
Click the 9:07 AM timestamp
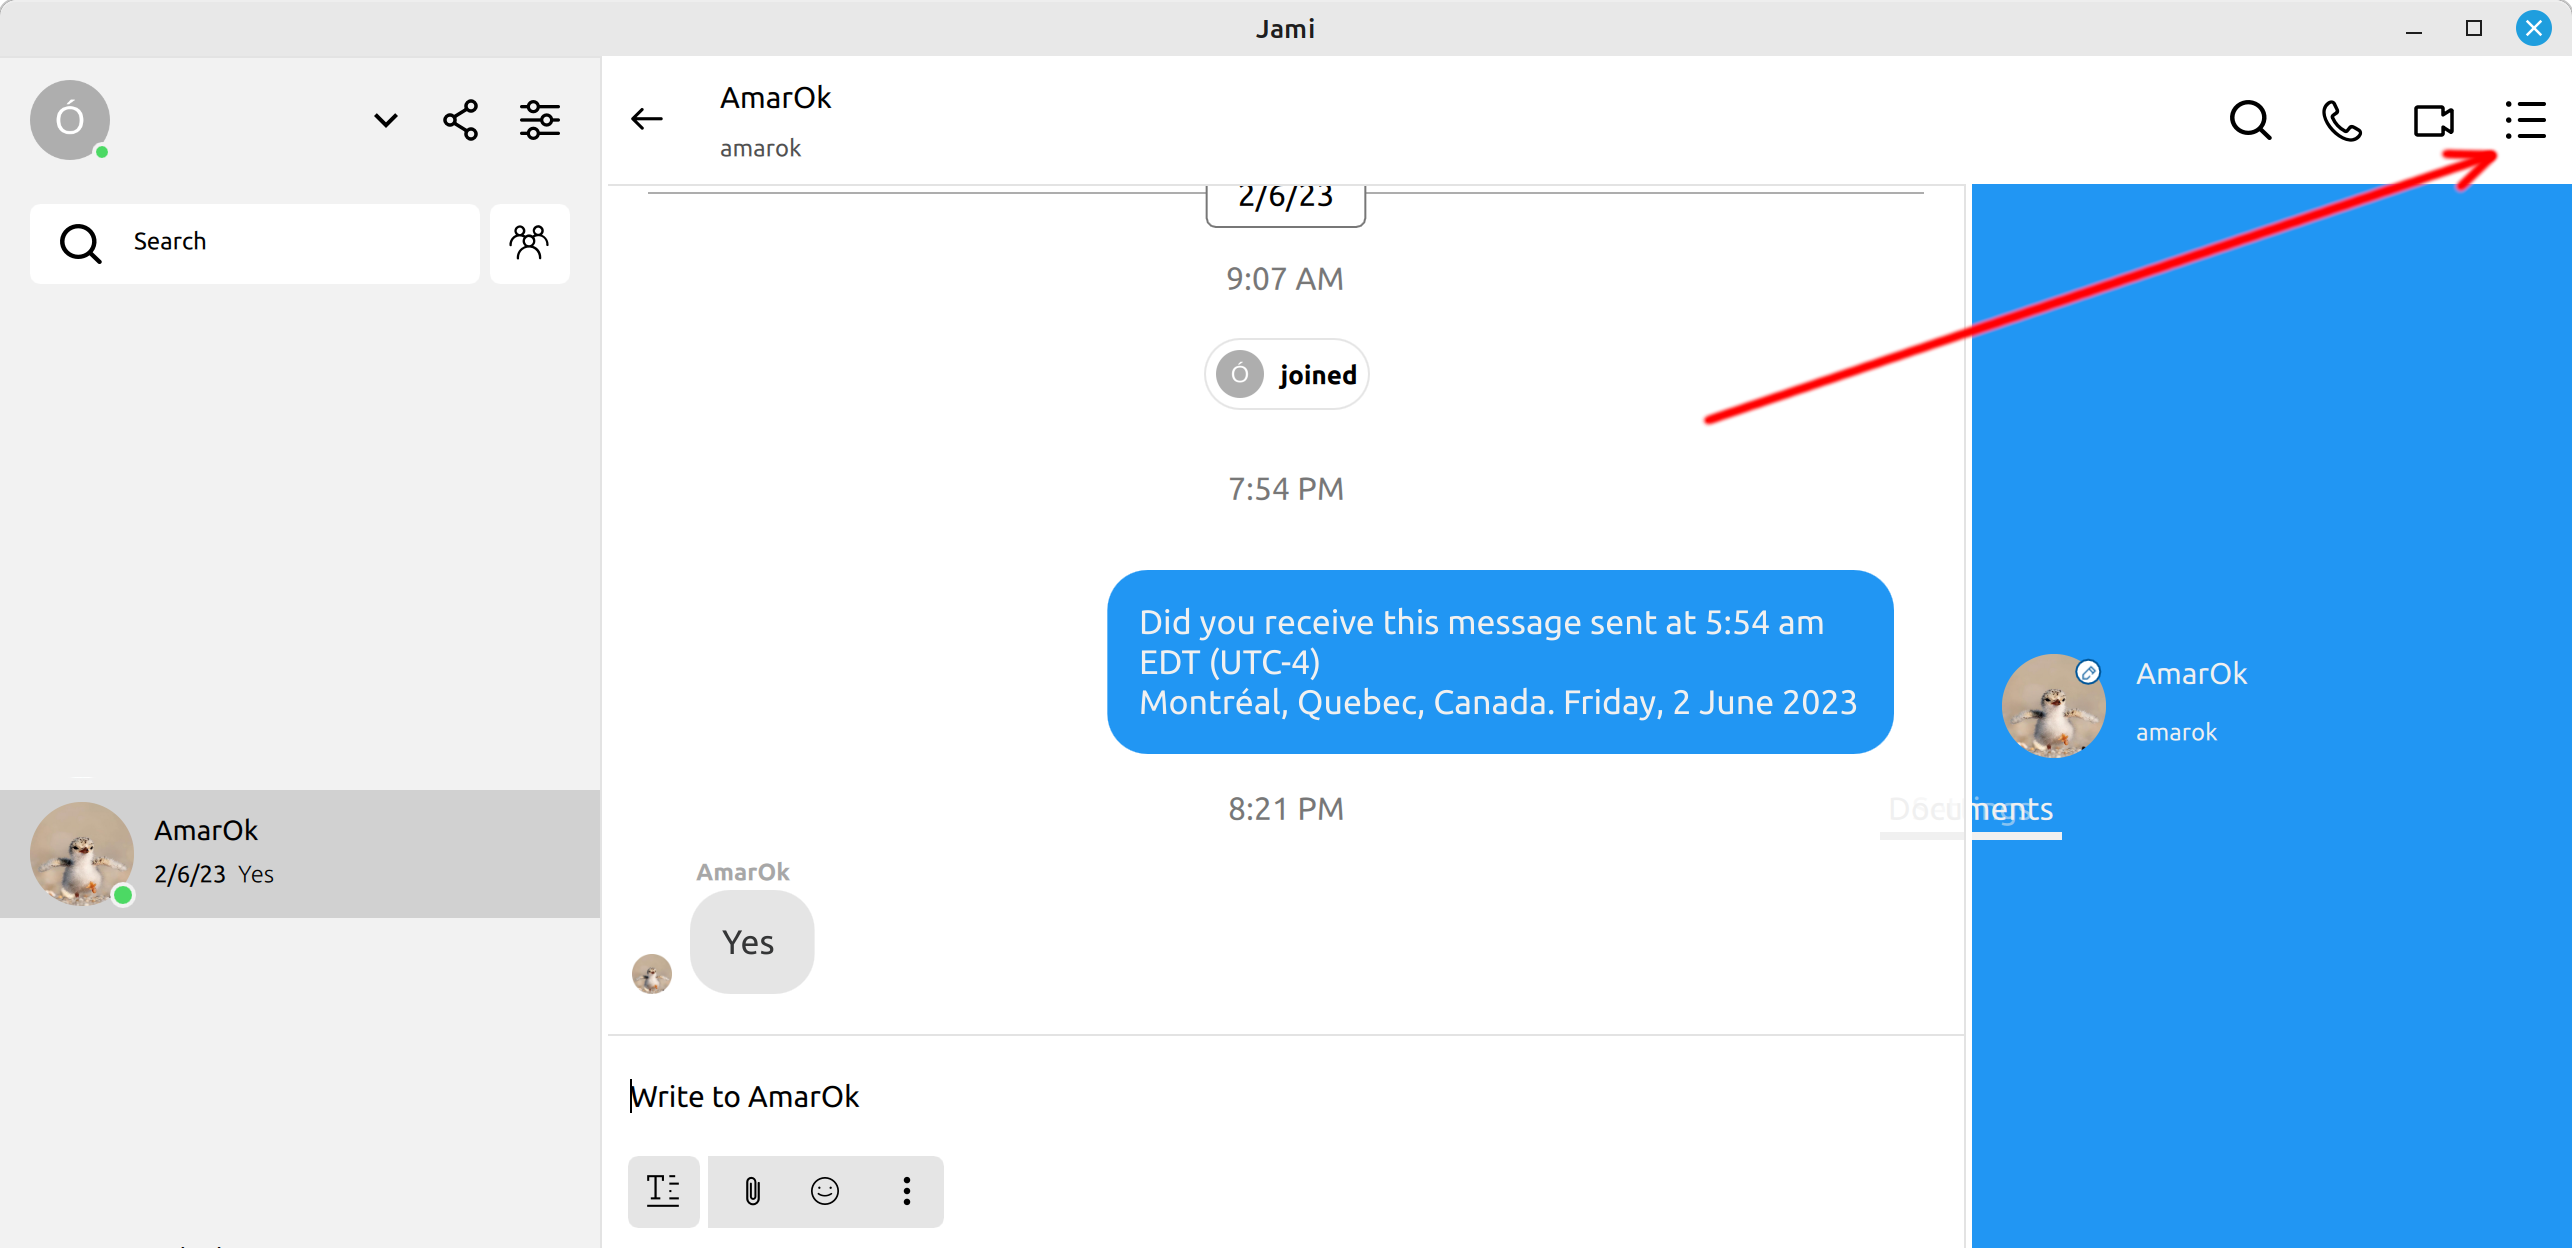(1285, 279)
